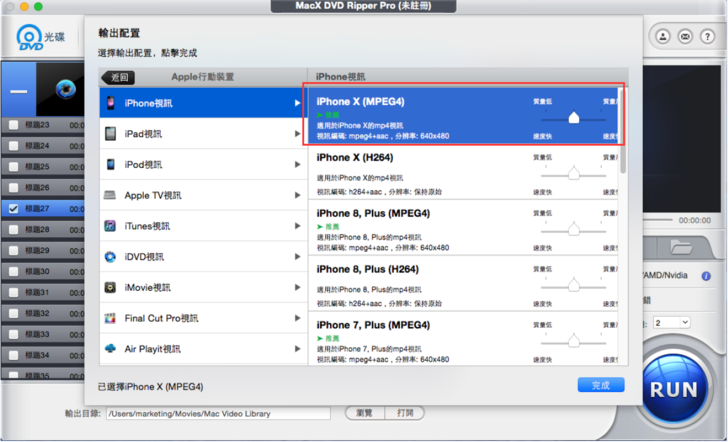This screenshot has height=442, width=728.
Task: Toggle checkbox for 標題30
Action: [13, 271]
